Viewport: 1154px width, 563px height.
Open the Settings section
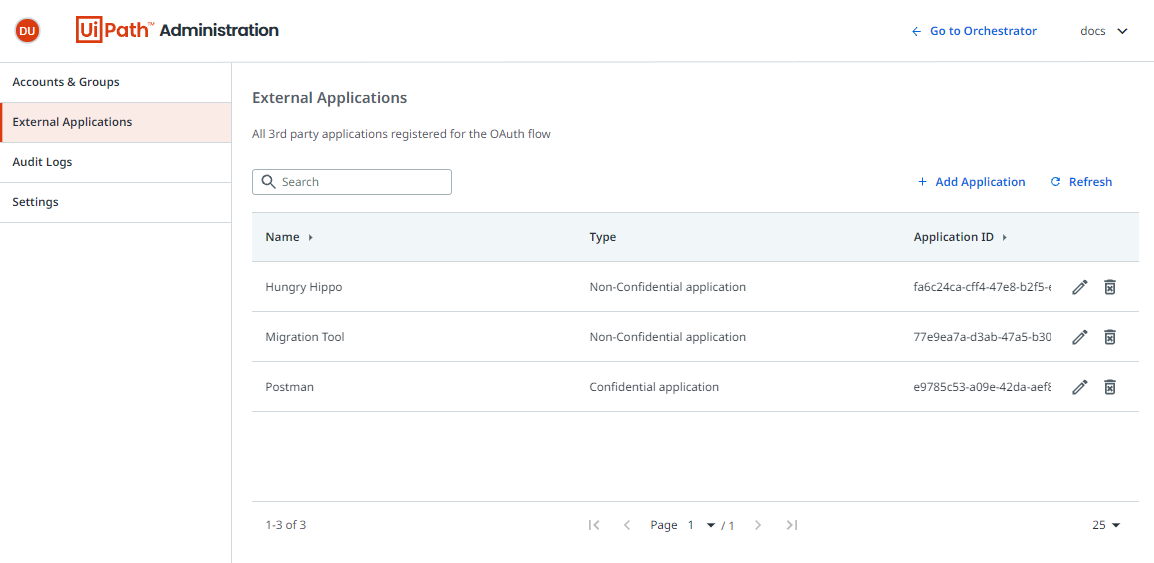(x=116, y=202)
